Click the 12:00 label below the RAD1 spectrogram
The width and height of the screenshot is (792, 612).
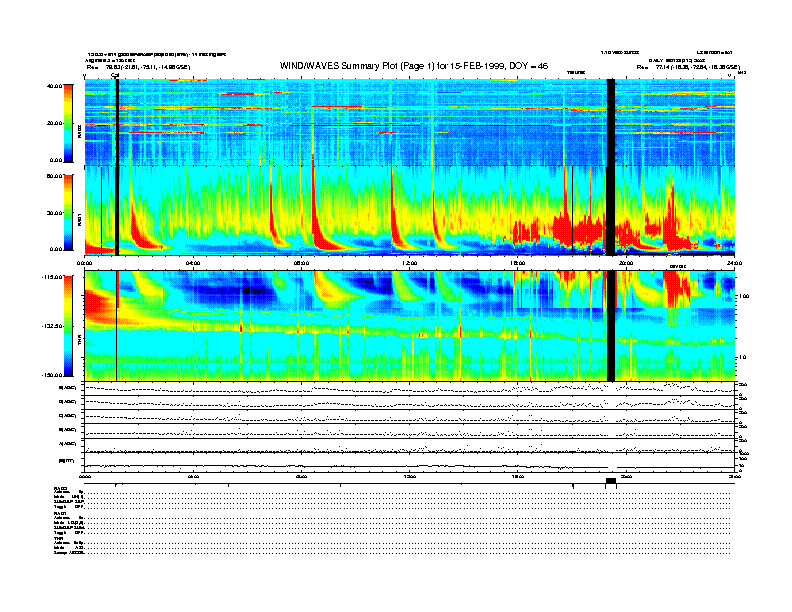click(x=410, y=263)
